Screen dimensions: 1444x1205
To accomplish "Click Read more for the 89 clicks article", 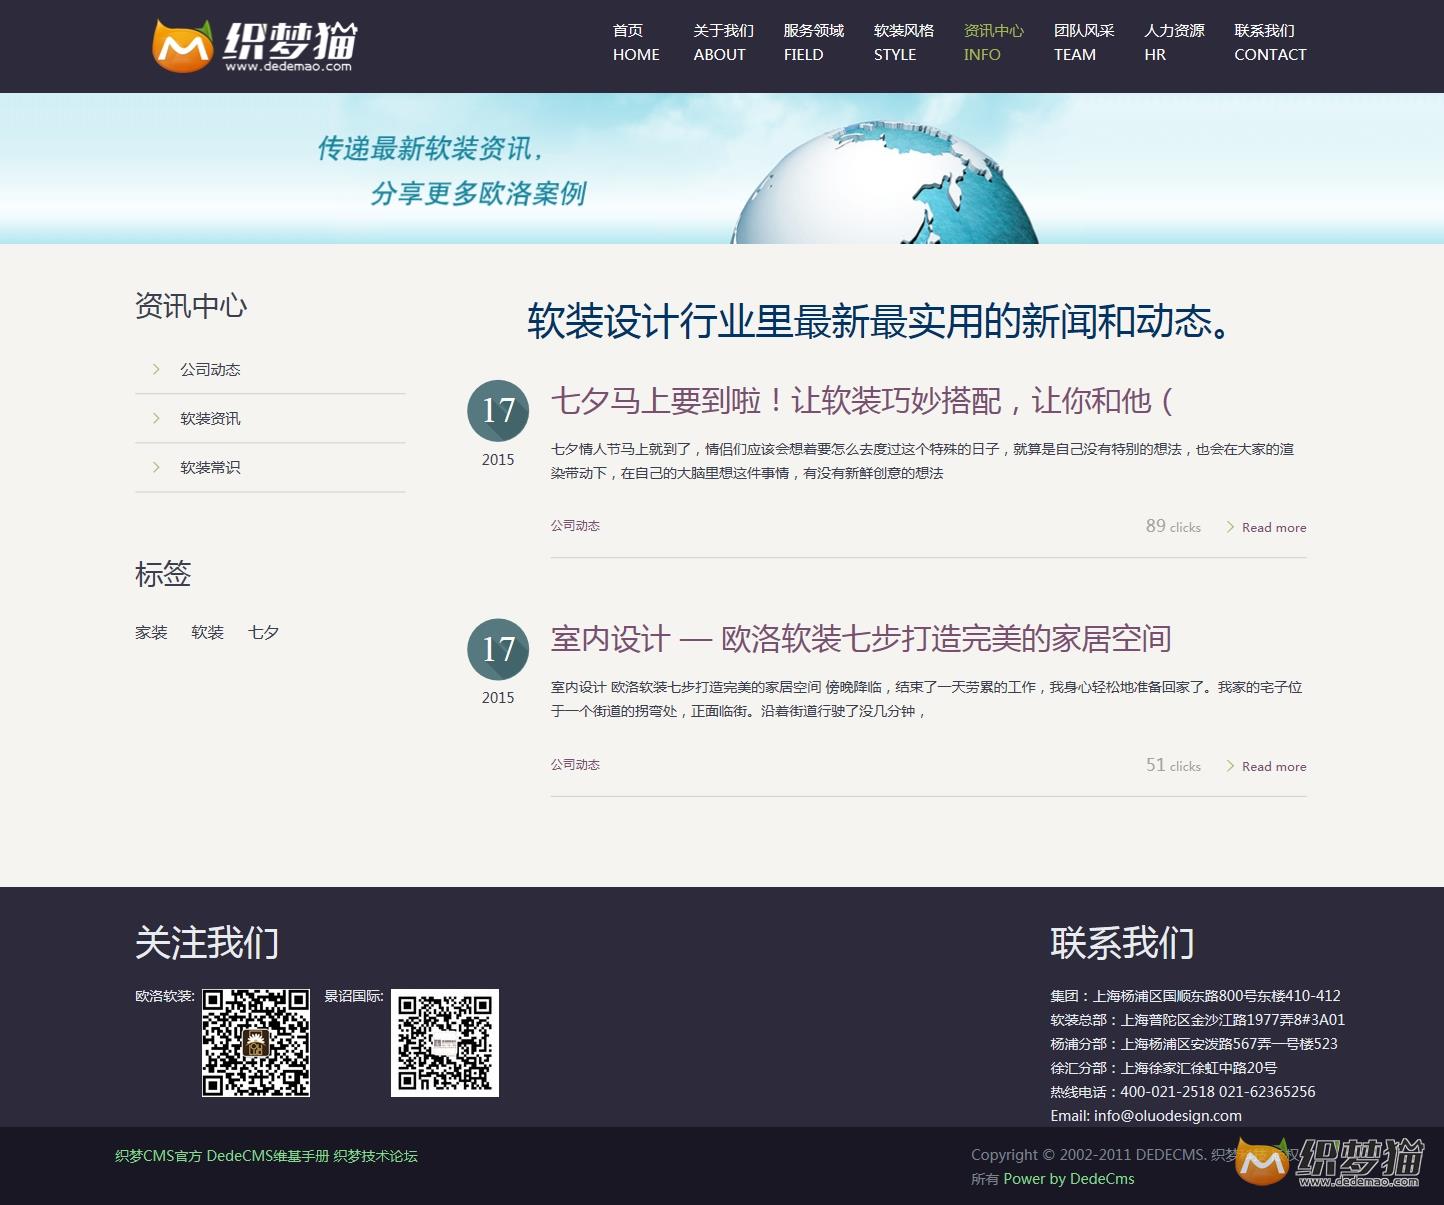I will [1273, 527].
